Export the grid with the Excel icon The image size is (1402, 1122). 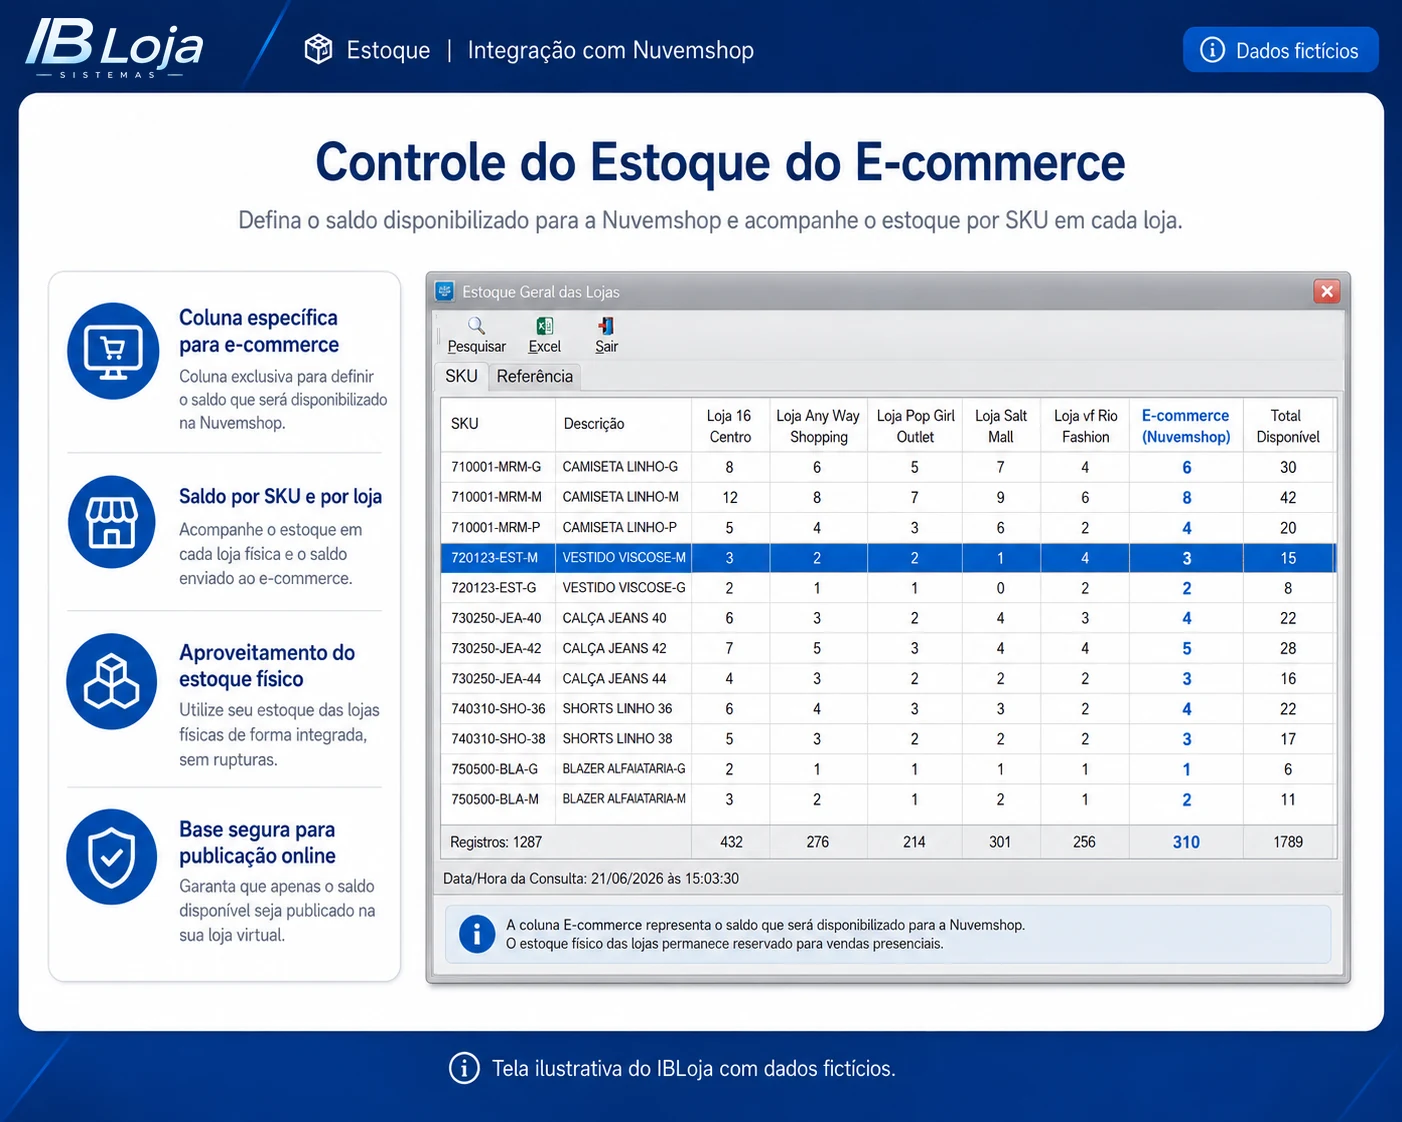pos(545,326)
